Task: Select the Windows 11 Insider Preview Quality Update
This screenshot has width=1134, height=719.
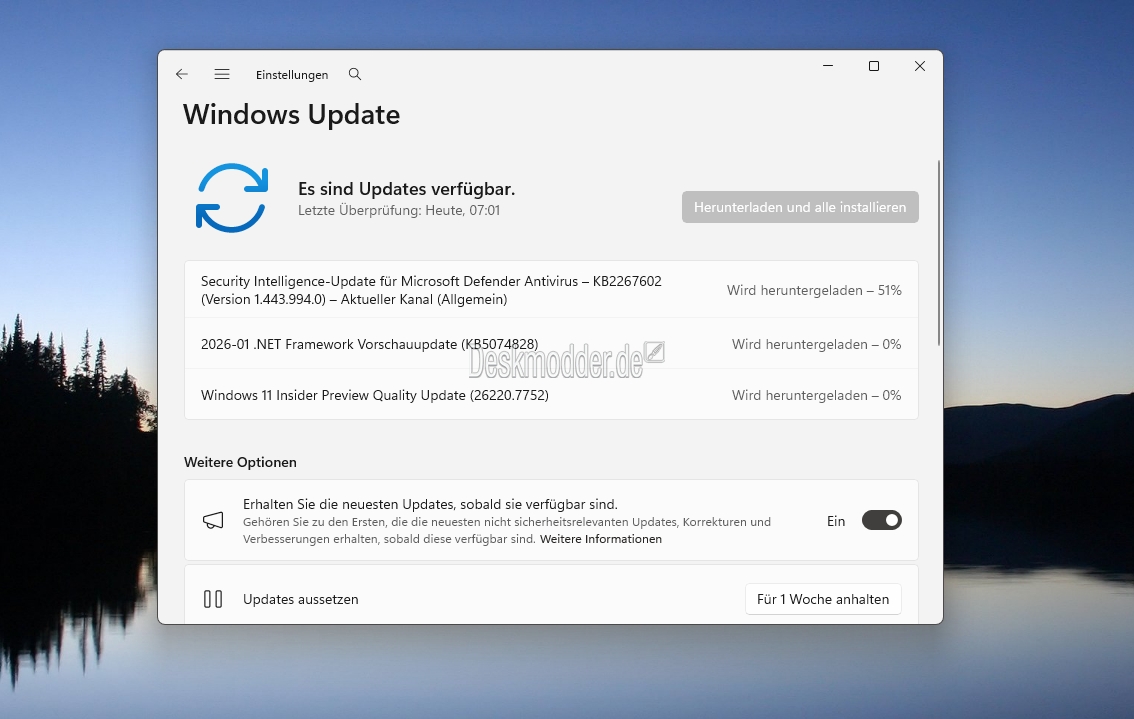Action: [x=374, y=395]
